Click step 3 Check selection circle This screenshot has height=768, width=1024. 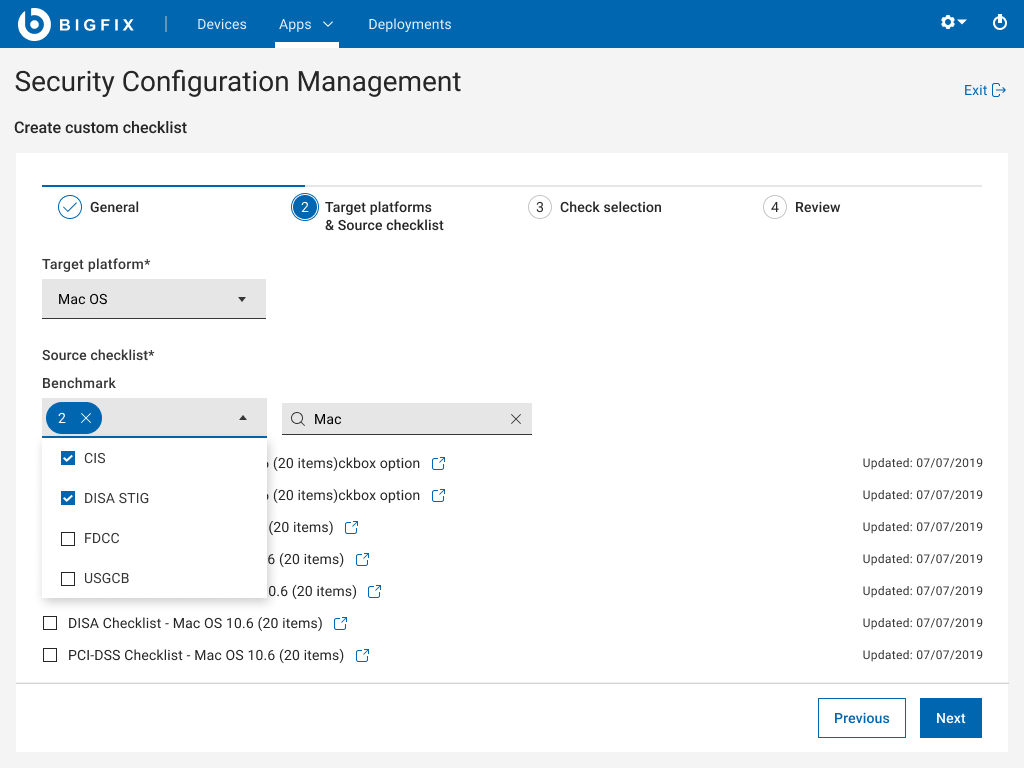coord(539,207)
